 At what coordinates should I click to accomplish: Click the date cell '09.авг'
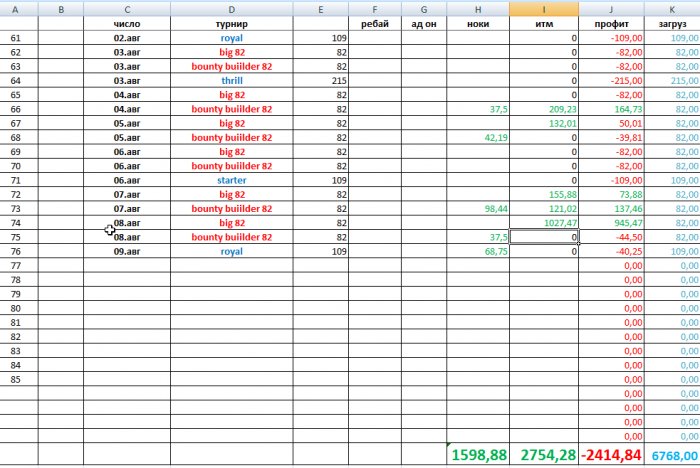tap(127, 251)
